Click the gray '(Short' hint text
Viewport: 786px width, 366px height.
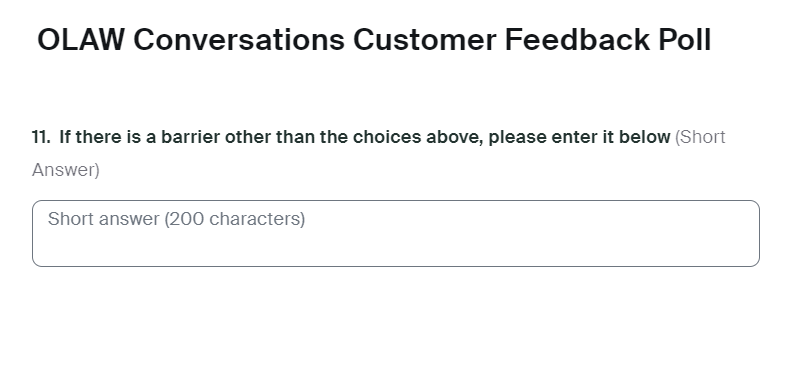point(700,137)
